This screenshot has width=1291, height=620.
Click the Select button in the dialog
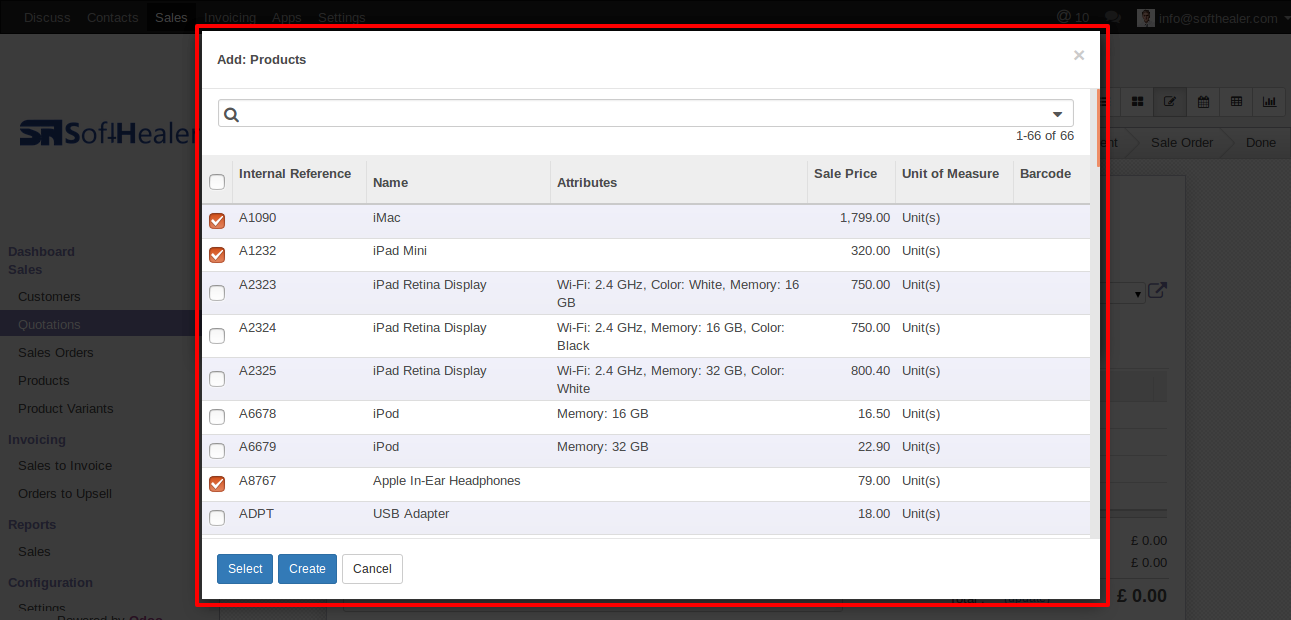point(245,569)
